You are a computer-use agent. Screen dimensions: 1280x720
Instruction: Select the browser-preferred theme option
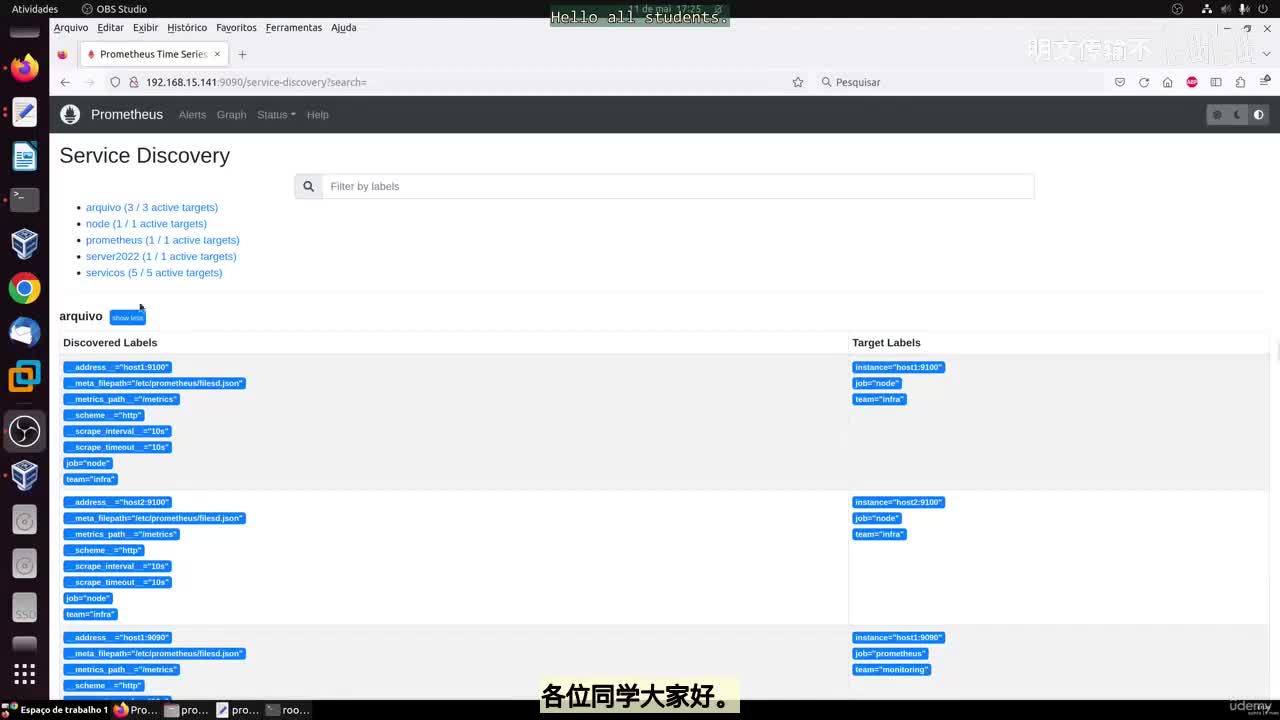click(x=1259, y=115)
